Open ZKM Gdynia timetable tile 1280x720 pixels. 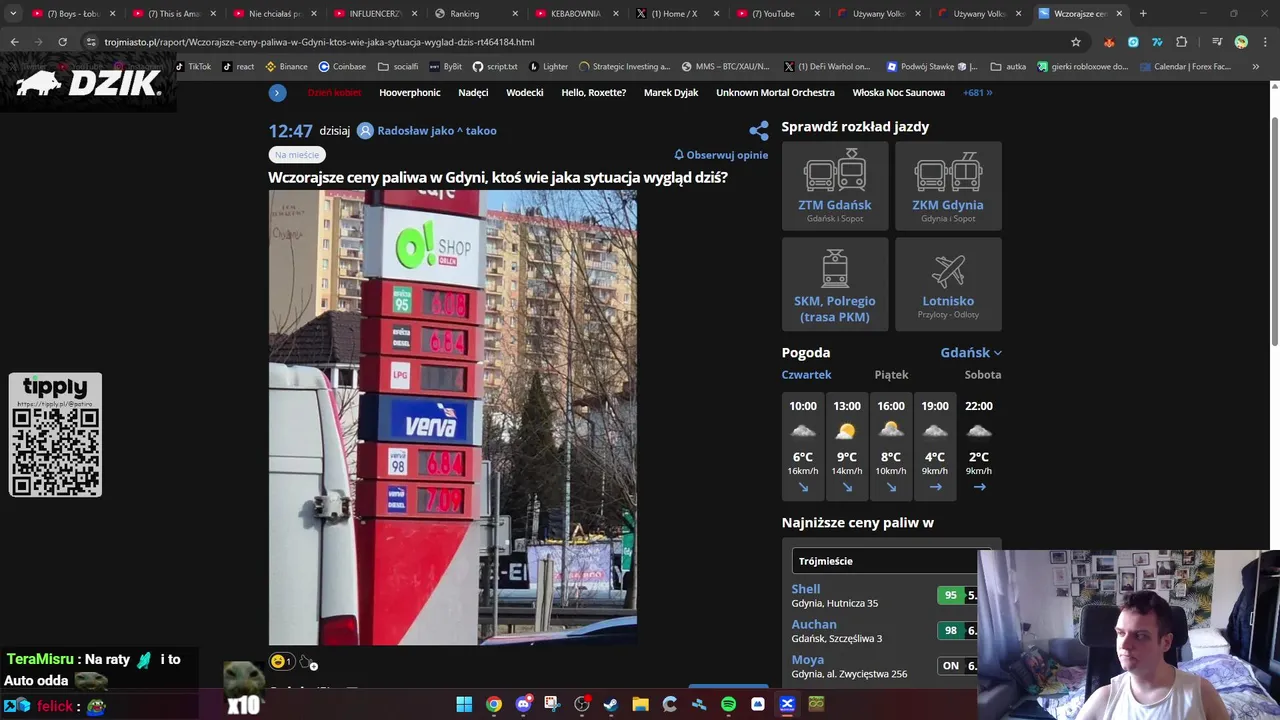point(948,186)
